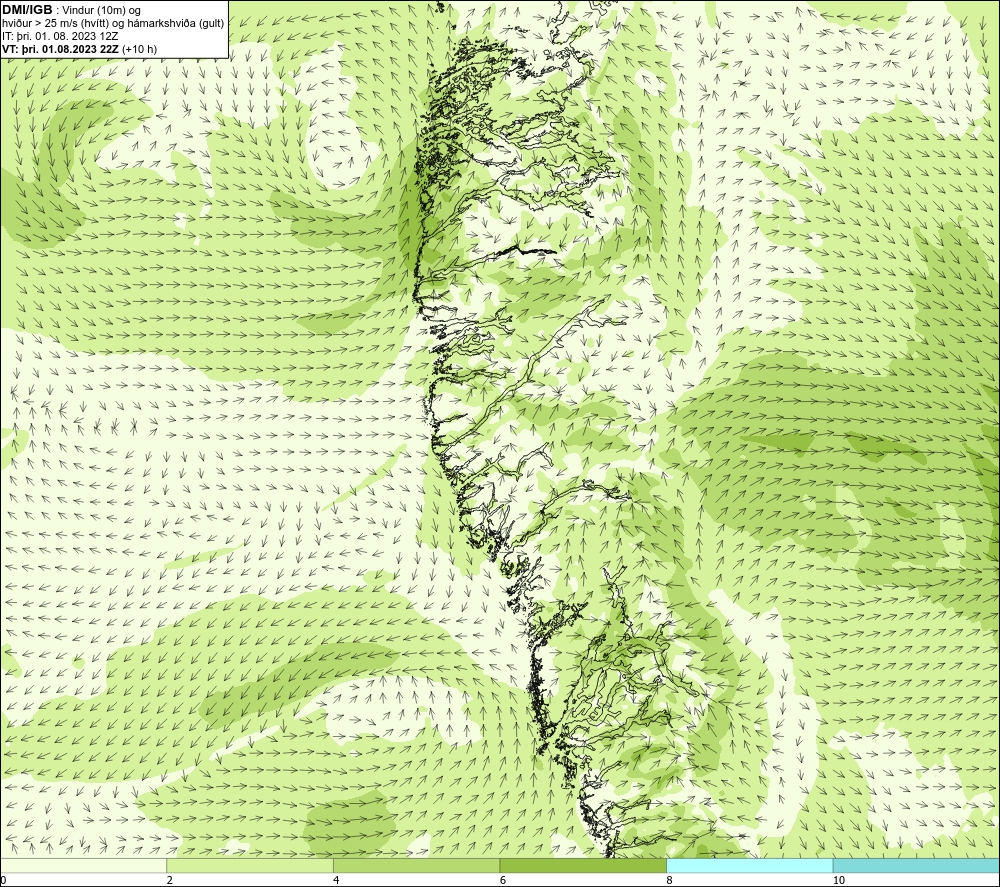Click the scale label '10'
1000x887 pixels.
[x=839, y=880]
